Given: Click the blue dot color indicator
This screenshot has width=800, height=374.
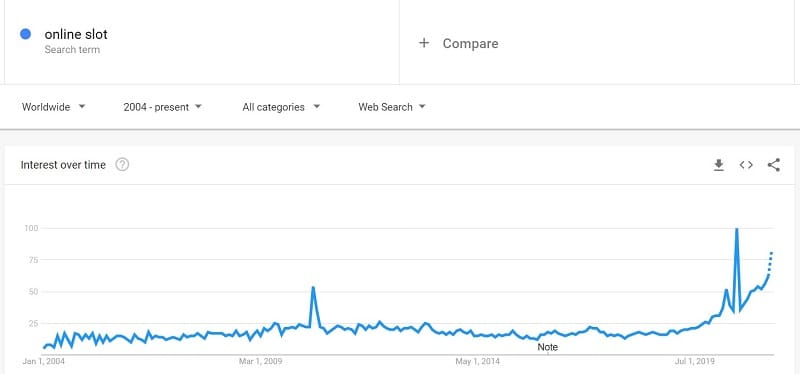Looking at the screenshot, I should coord(25,34).
